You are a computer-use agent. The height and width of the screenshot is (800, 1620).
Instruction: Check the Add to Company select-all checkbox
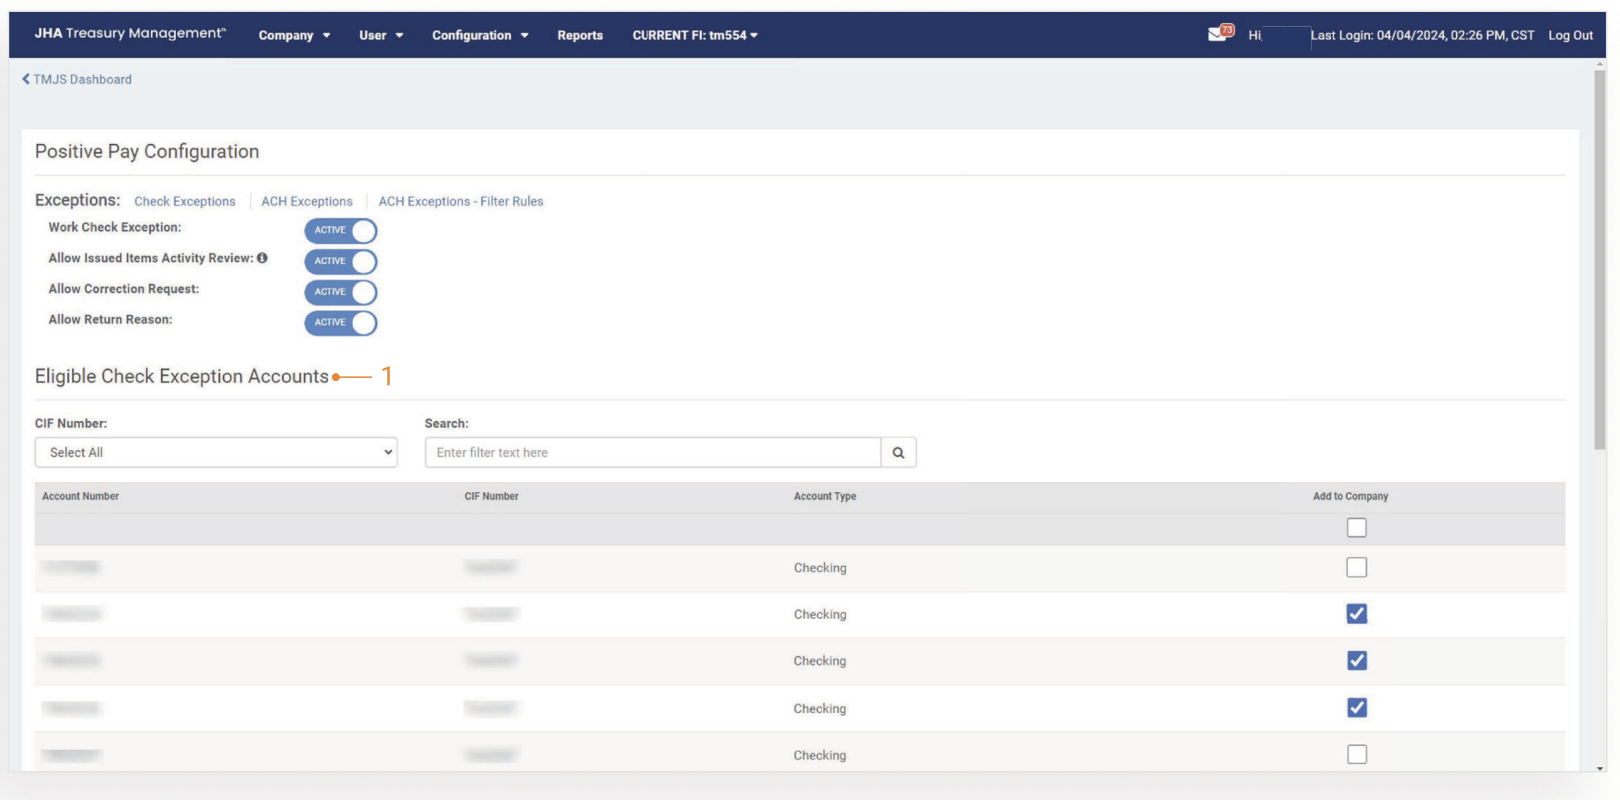[1356, 527]
